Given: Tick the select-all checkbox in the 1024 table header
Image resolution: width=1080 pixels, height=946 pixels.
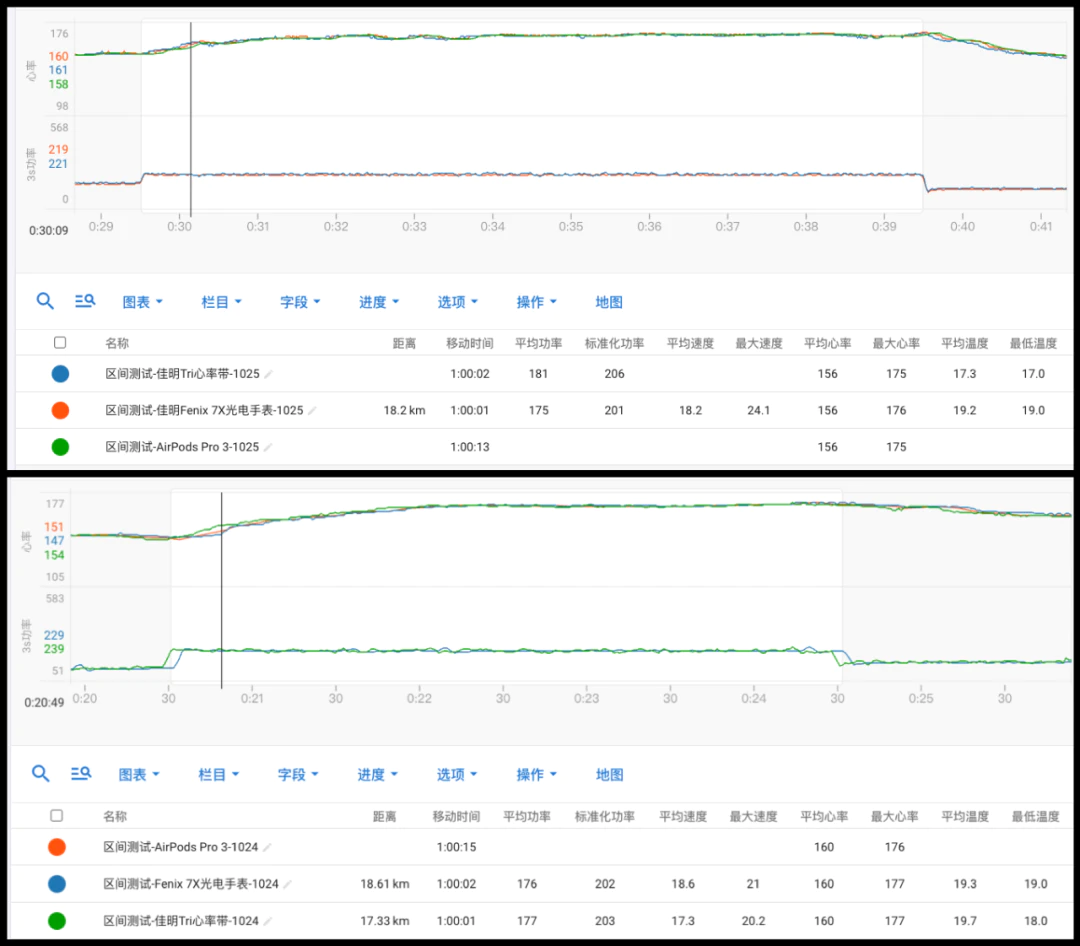Looking at the screenshot, I should click(x=57, y=816).
